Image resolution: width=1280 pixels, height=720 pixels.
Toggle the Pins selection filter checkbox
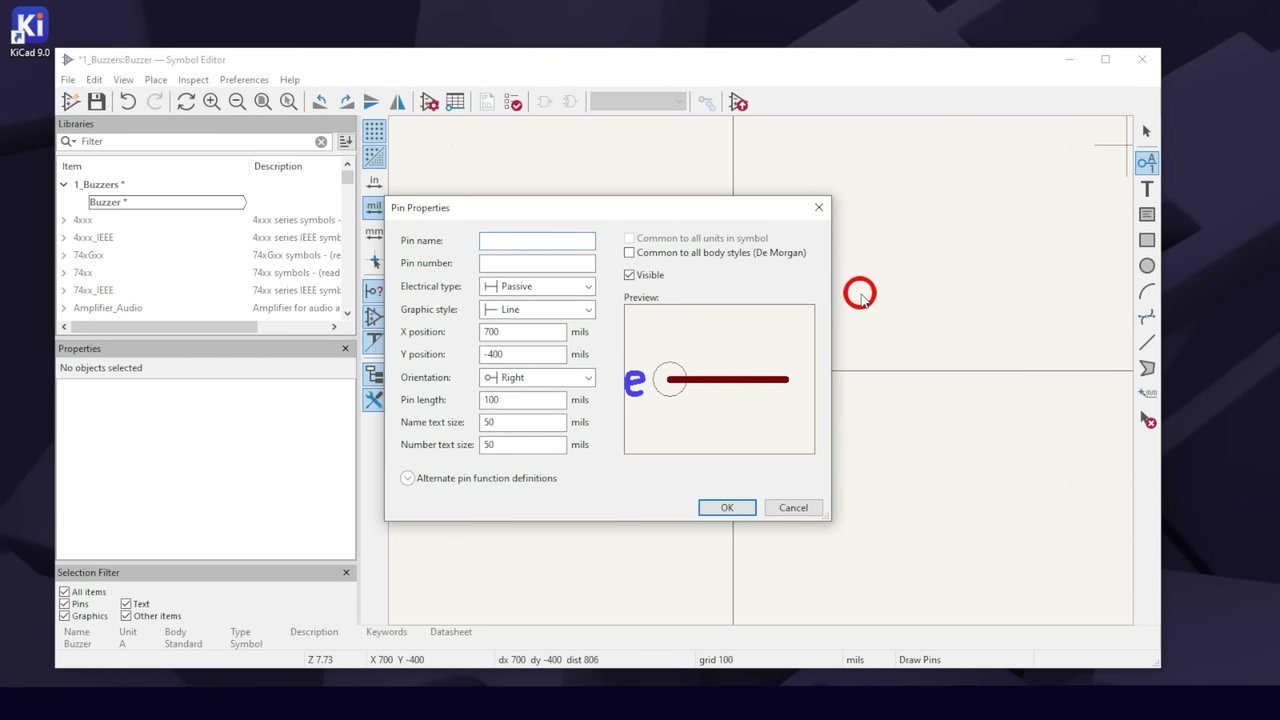(x=65, y=604)
